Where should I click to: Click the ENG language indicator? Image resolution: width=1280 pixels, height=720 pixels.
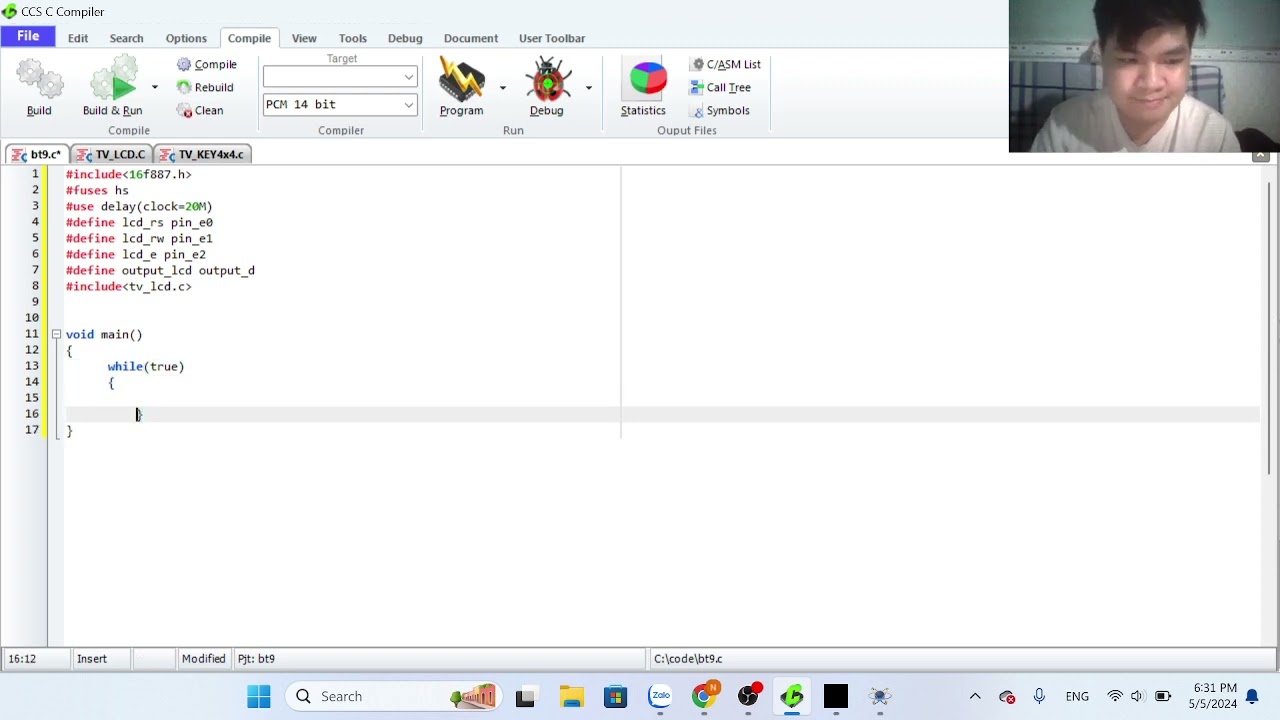pyautogui.click(x=1077, y=696)
